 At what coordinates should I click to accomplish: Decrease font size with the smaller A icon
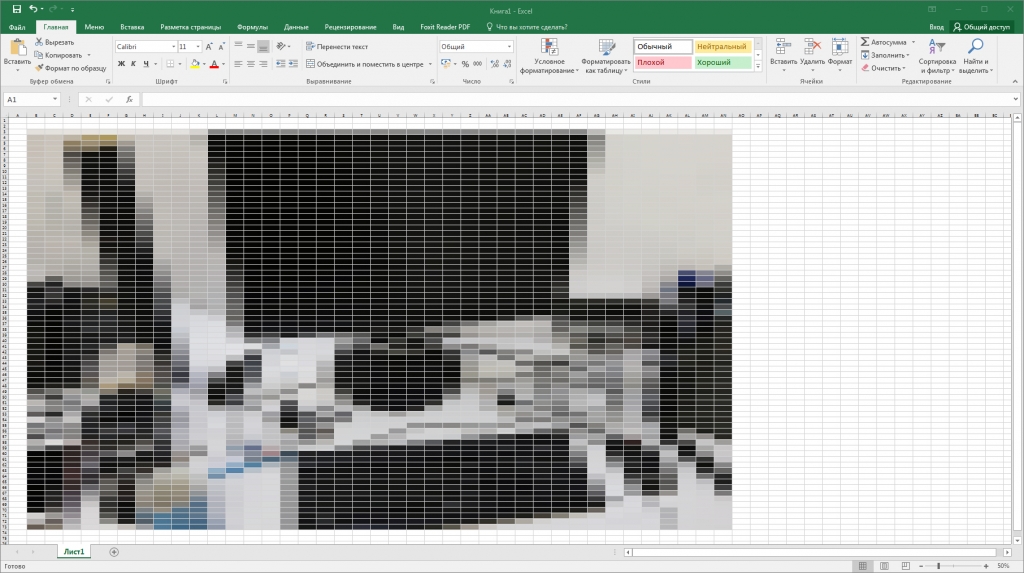pyautogui.click(x=221, y=46)
